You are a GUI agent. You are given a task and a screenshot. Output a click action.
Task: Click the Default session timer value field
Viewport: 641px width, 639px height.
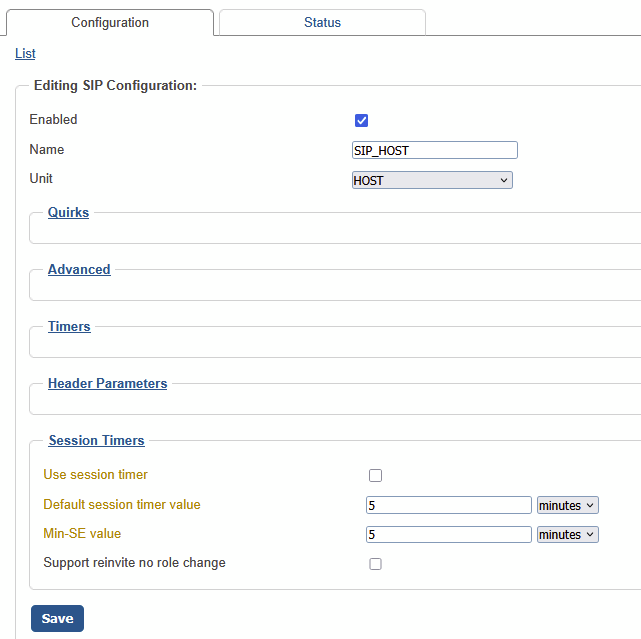(449, 505)
